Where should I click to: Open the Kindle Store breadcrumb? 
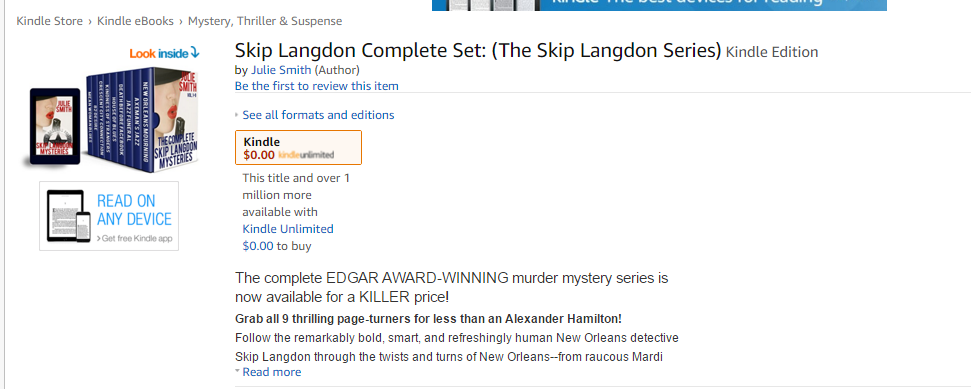click(50, 21)
